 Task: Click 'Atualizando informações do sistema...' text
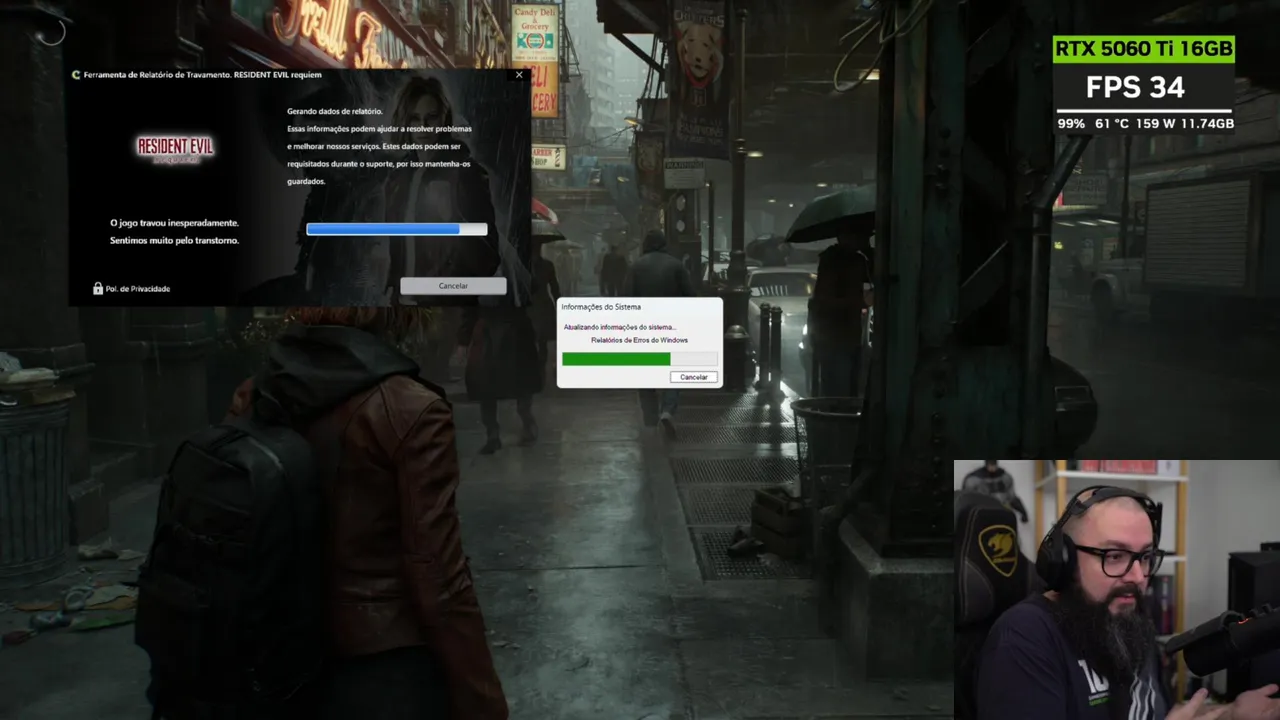pos(620,327)
